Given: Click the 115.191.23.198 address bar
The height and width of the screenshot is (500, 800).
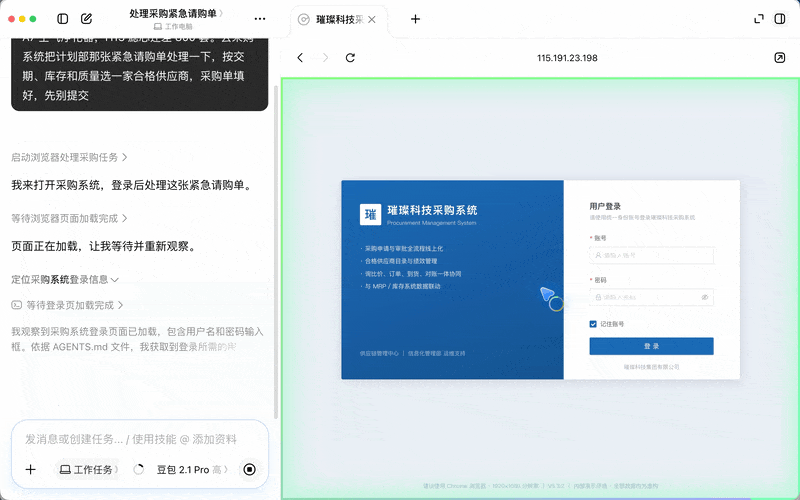Looking at the screenshot, I should [x=567, y=58].
